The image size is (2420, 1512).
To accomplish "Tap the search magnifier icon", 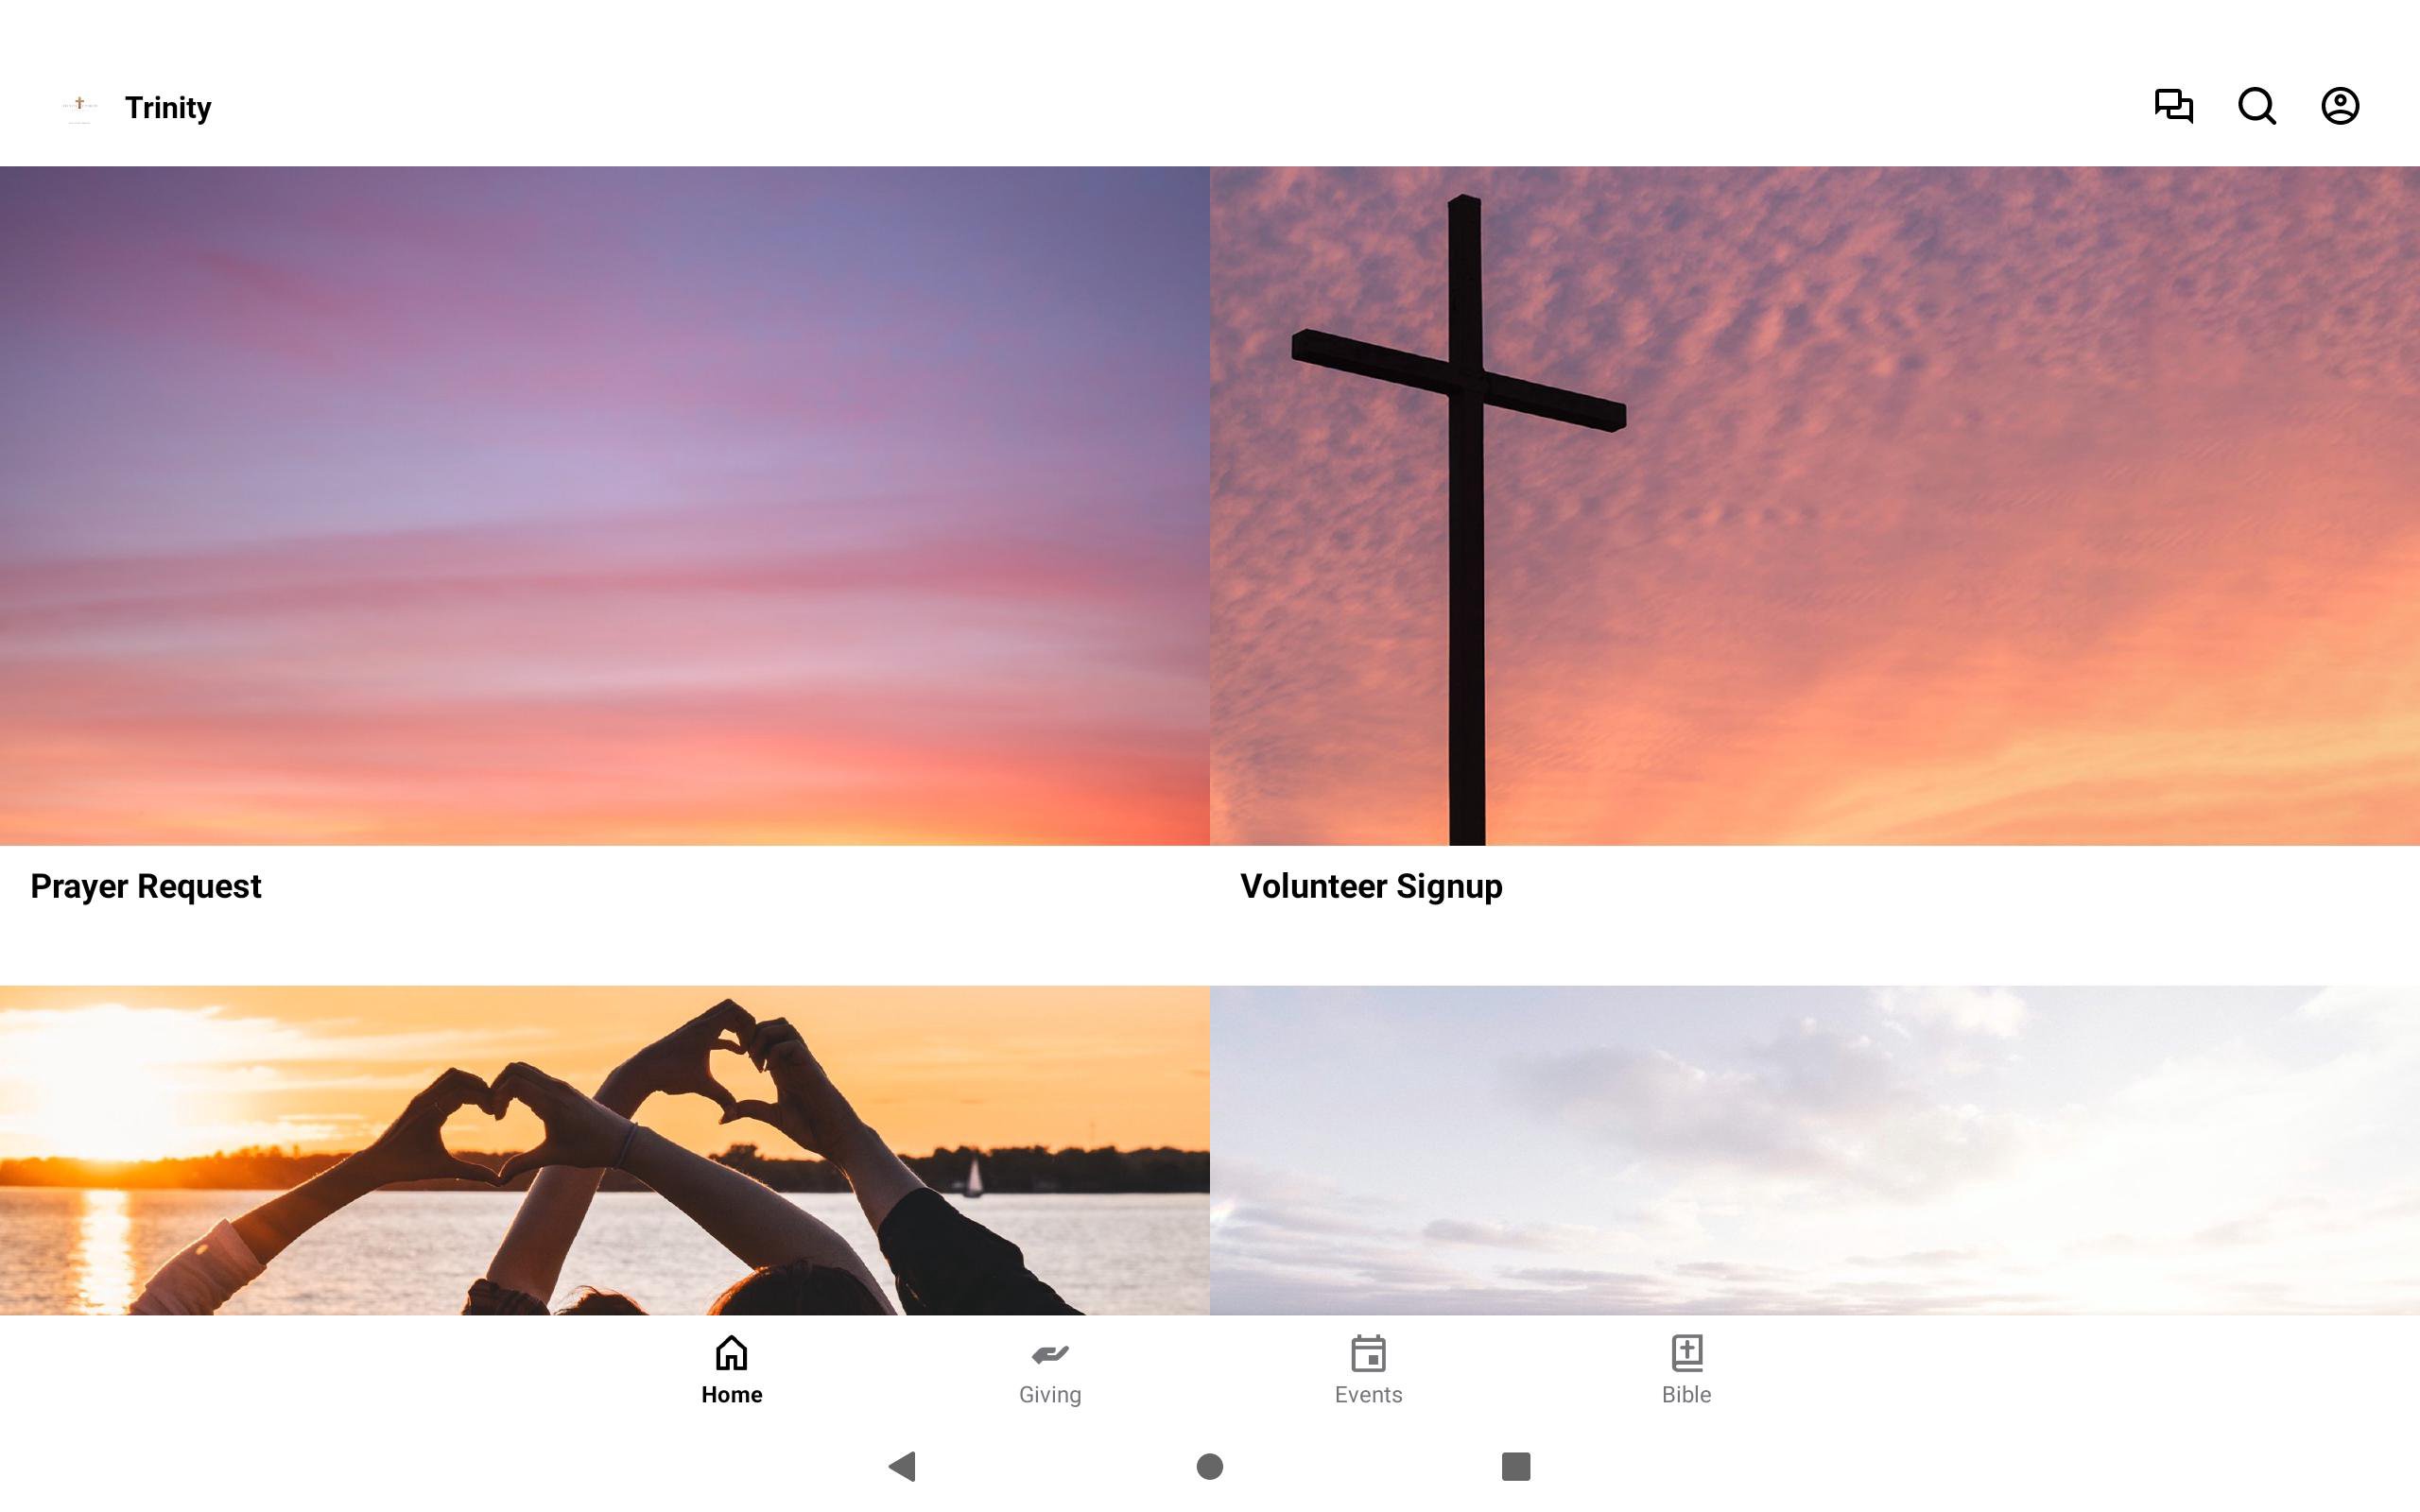I will (2257, 106).
